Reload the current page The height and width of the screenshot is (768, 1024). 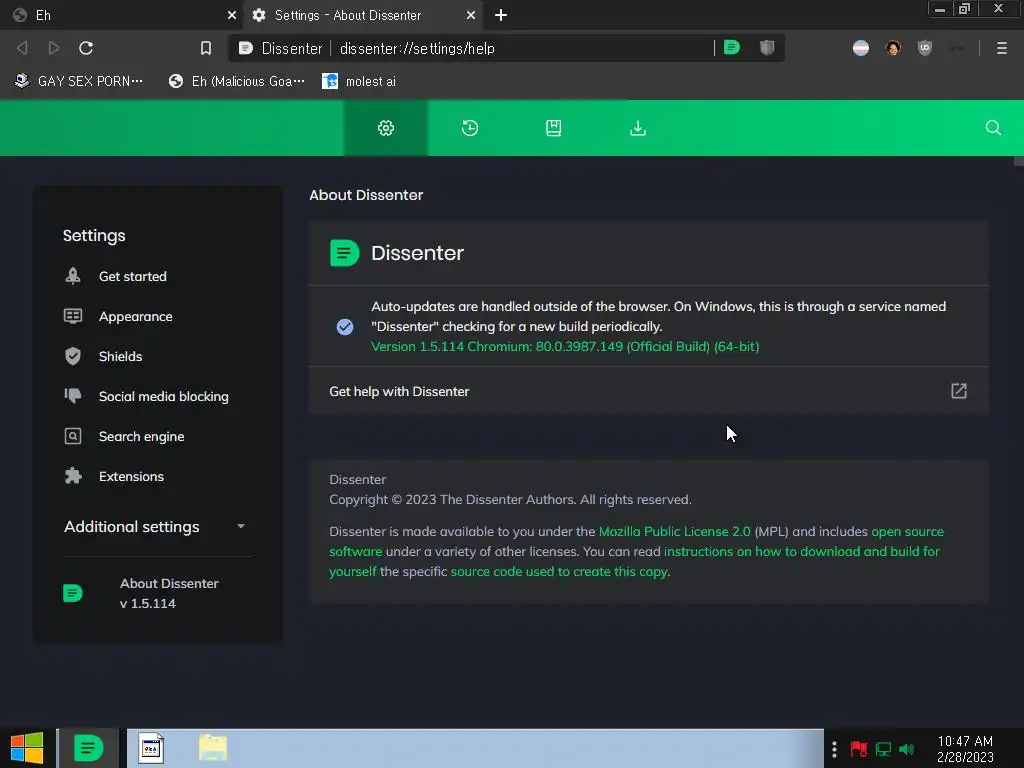86,48
